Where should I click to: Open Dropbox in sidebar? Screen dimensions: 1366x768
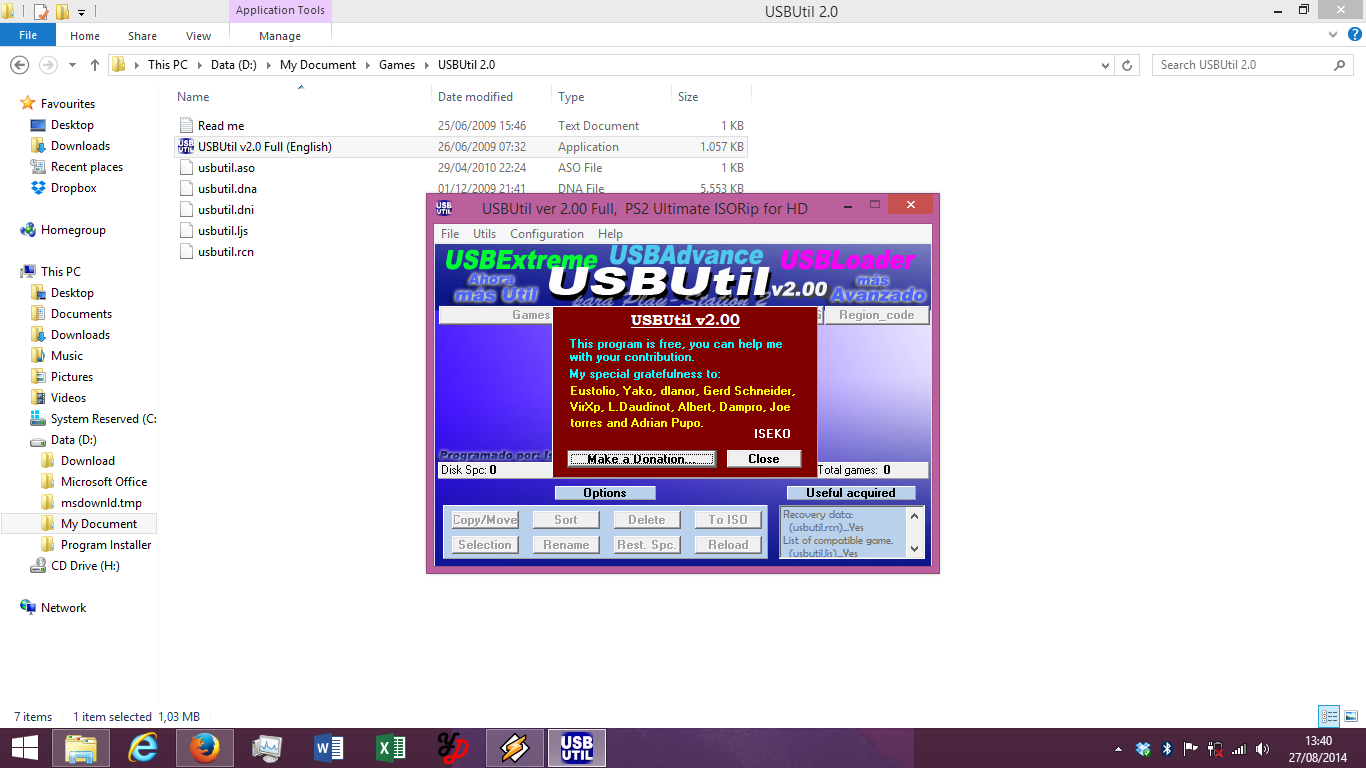click(x=74, y=188)
